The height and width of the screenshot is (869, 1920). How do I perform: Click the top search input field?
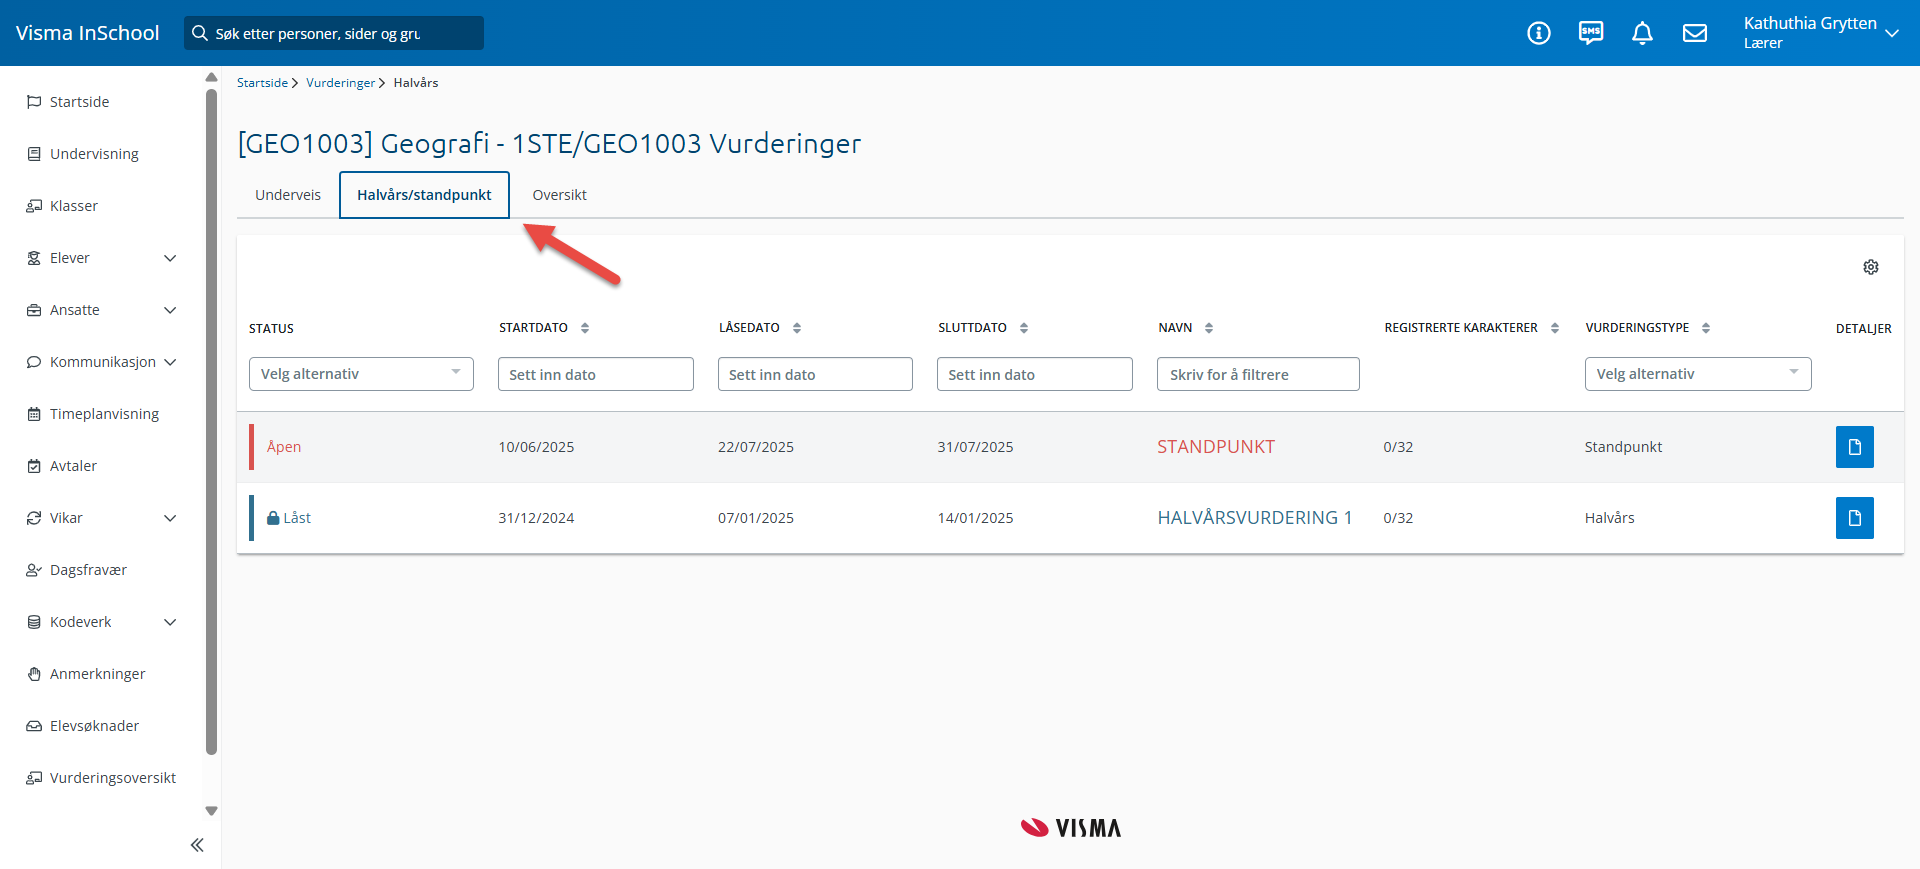(334, 33)
